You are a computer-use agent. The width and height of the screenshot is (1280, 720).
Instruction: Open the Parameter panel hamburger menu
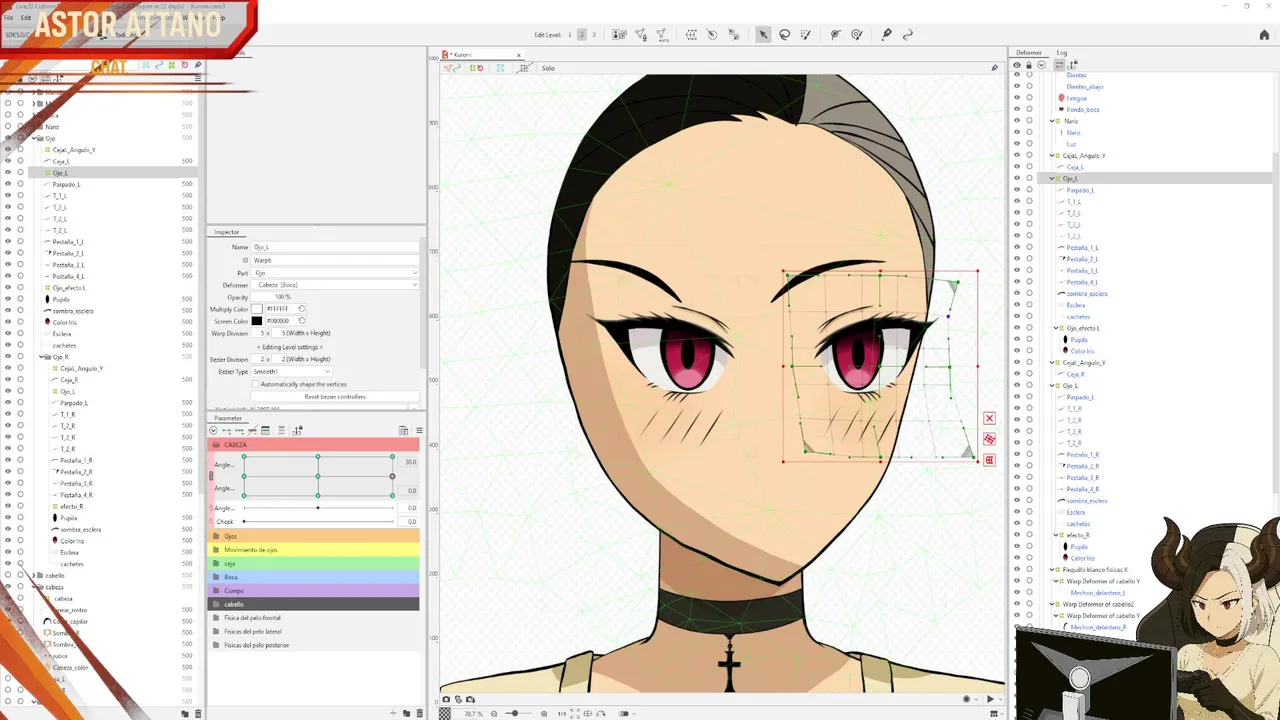coord(419,431)
